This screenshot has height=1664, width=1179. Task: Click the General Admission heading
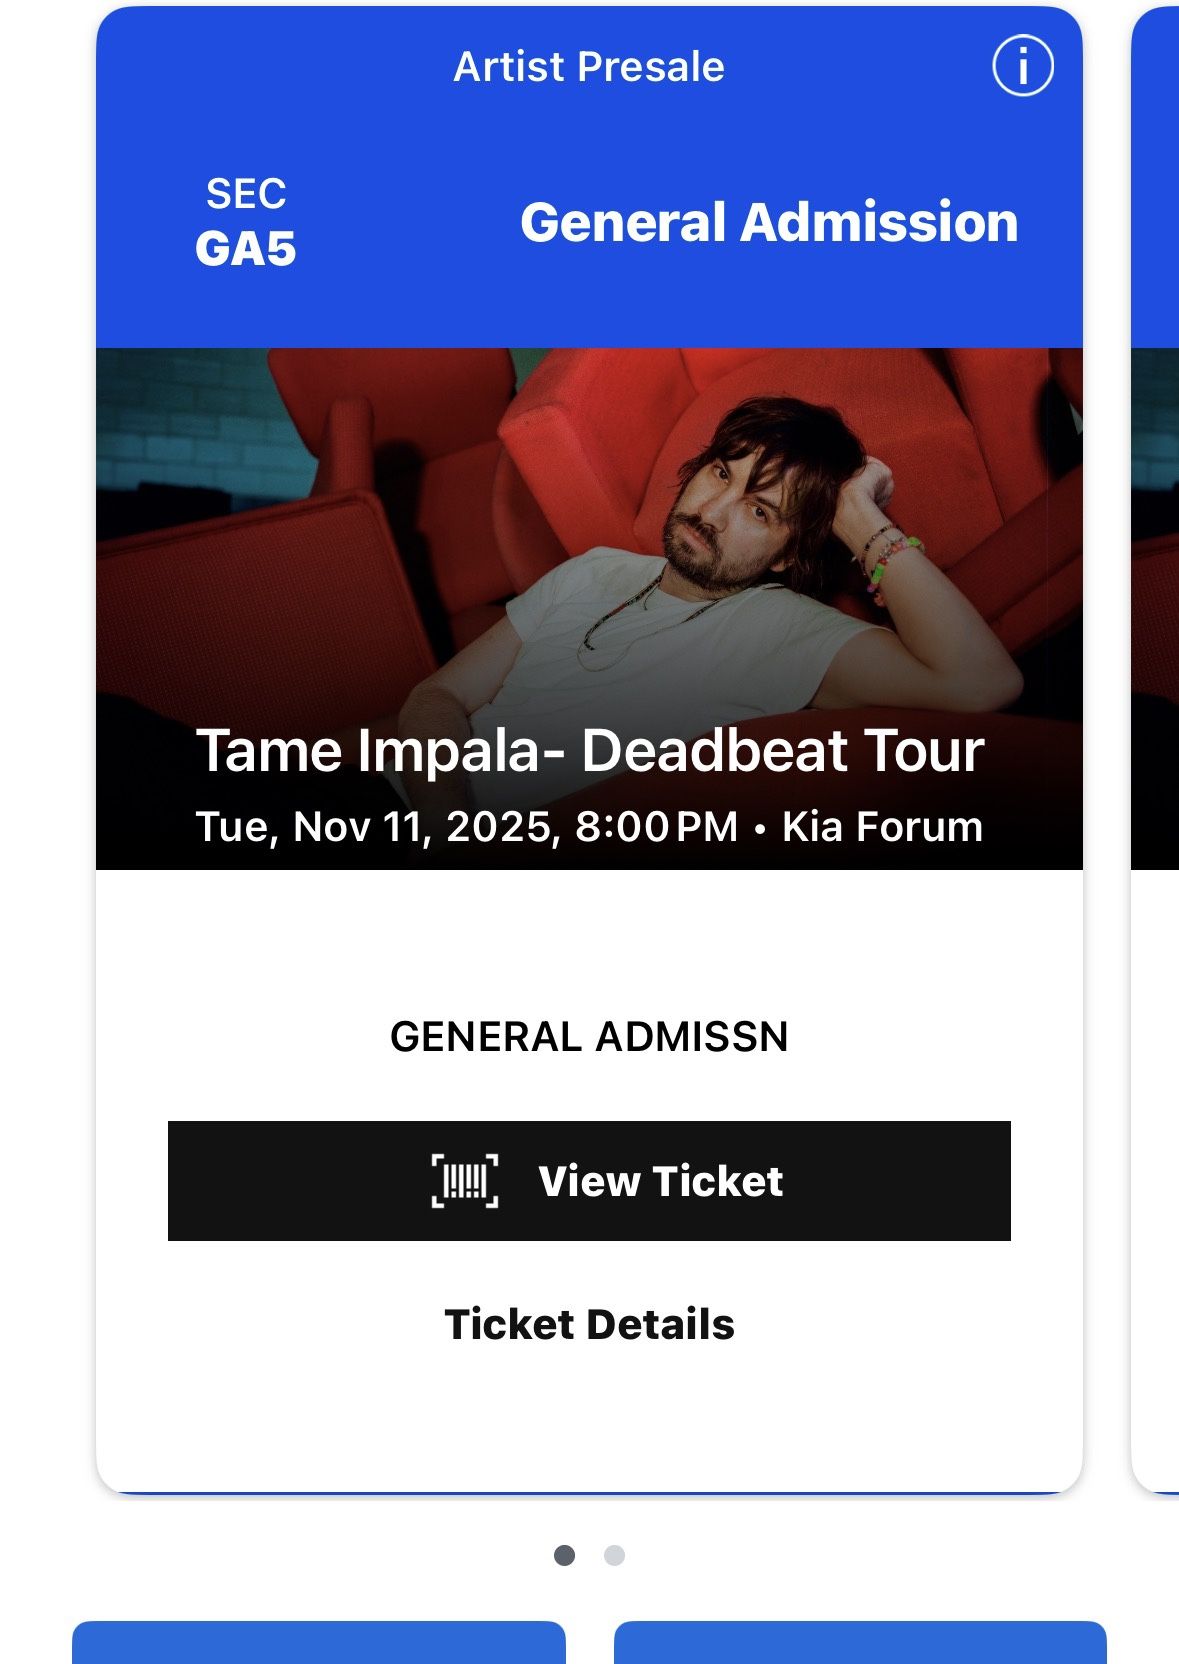pos(768,222)
